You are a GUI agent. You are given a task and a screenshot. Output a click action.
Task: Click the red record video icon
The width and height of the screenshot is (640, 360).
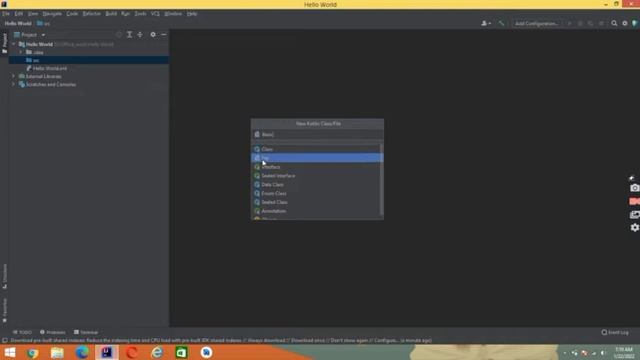point(635,201)
